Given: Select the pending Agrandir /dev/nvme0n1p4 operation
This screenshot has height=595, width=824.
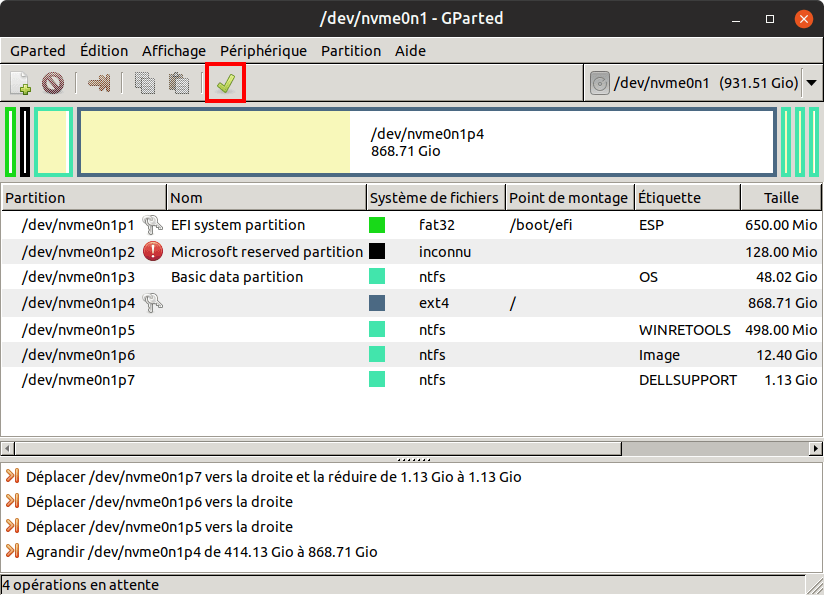Looking at the screenshot, I should [202, 551].
